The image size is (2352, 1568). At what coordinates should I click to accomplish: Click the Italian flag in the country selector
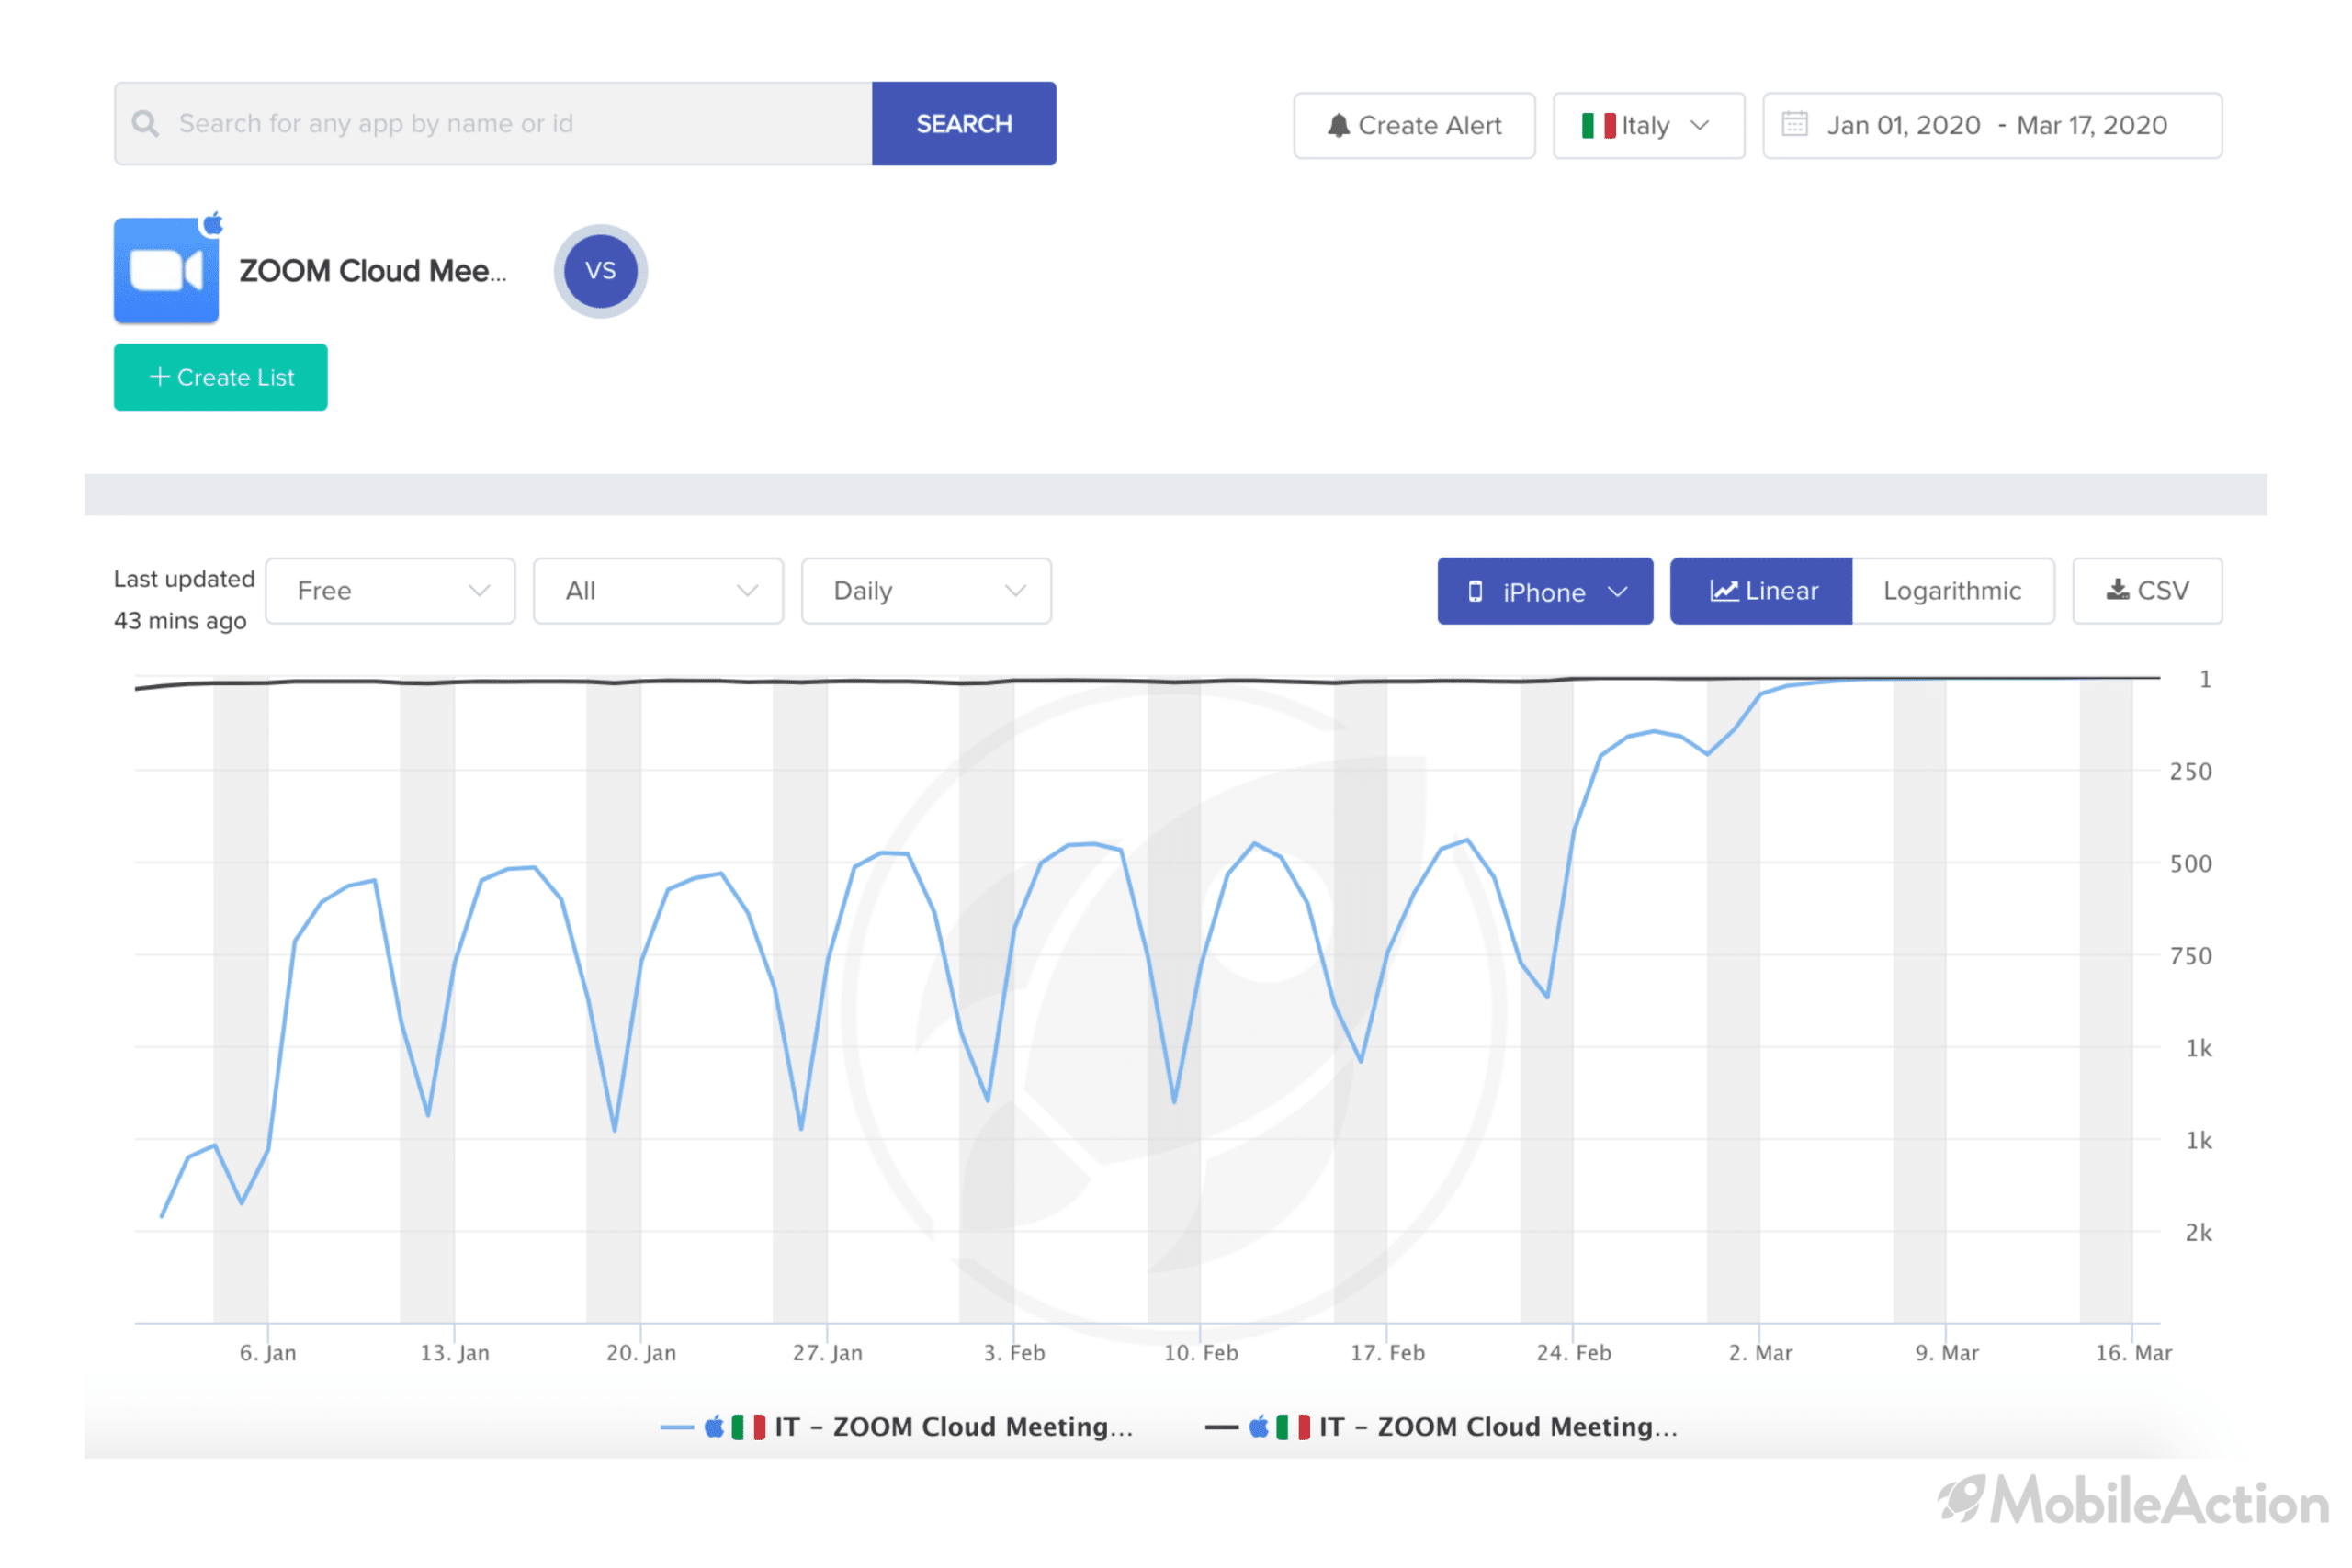click(1598, 125)
